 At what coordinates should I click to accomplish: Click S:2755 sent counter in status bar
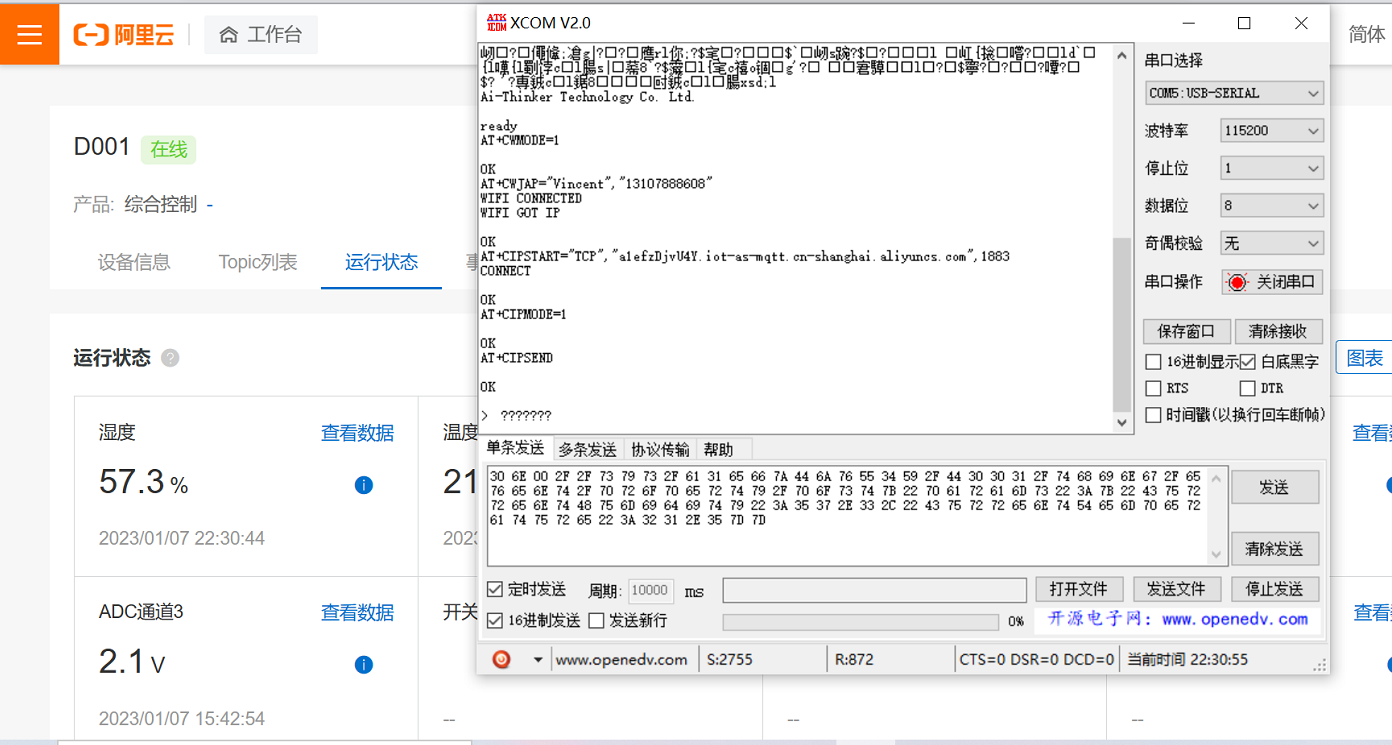pos(729,660)
